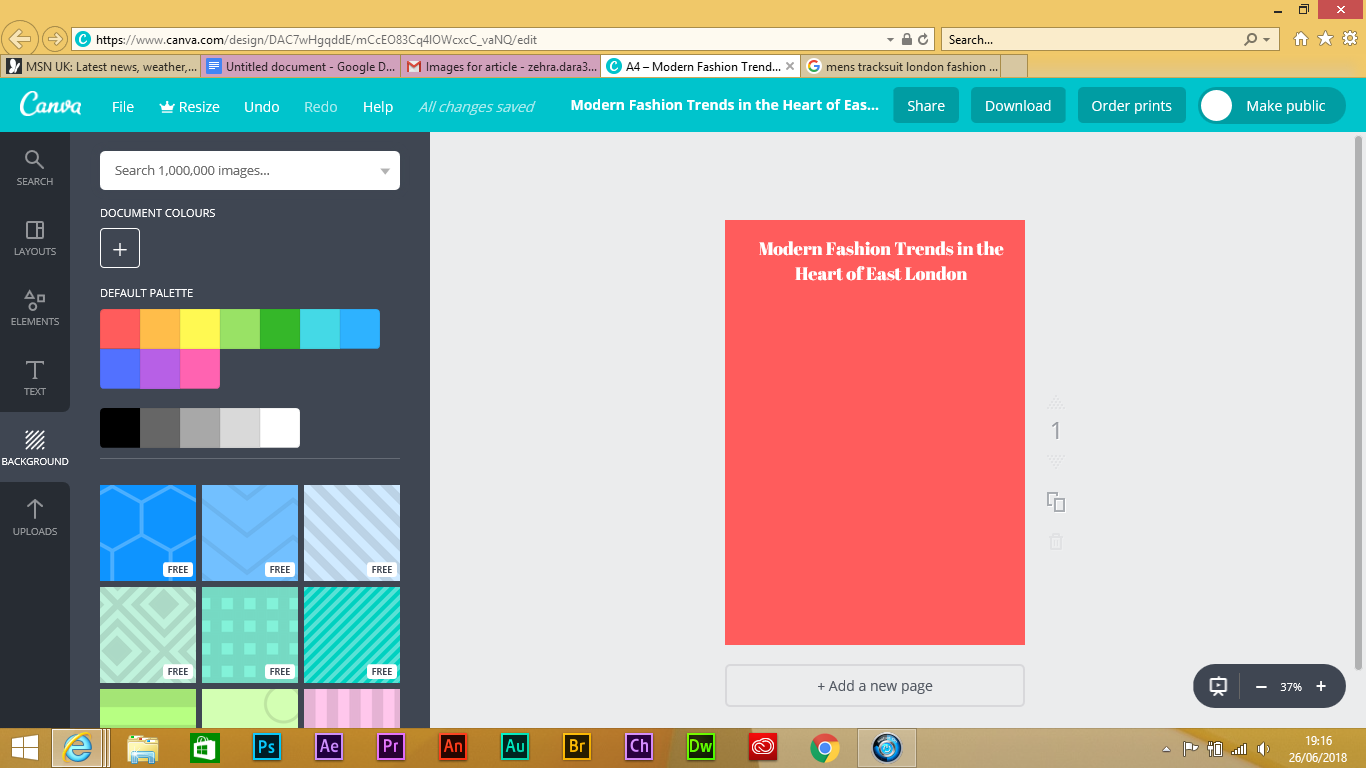Close the A4 Modern Fashion tab

pos(790,67)
